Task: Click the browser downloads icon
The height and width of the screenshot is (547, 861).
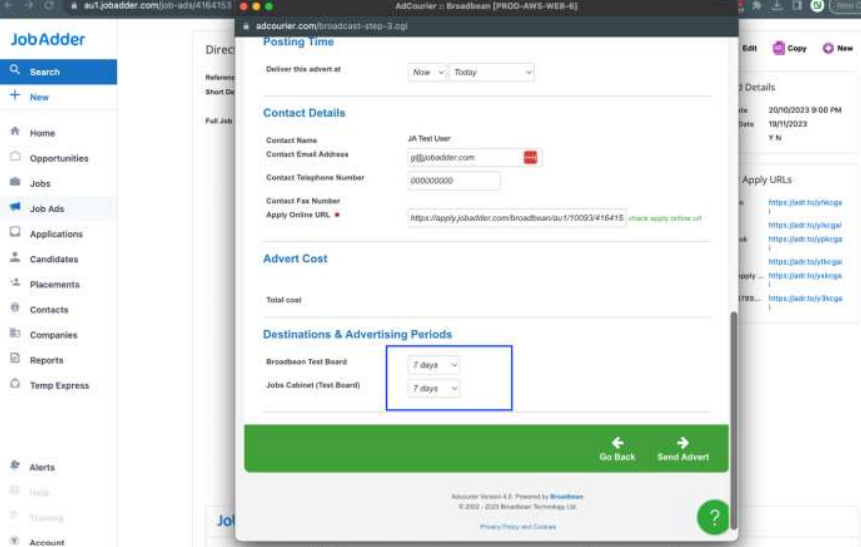Action: tap(777, 6)
